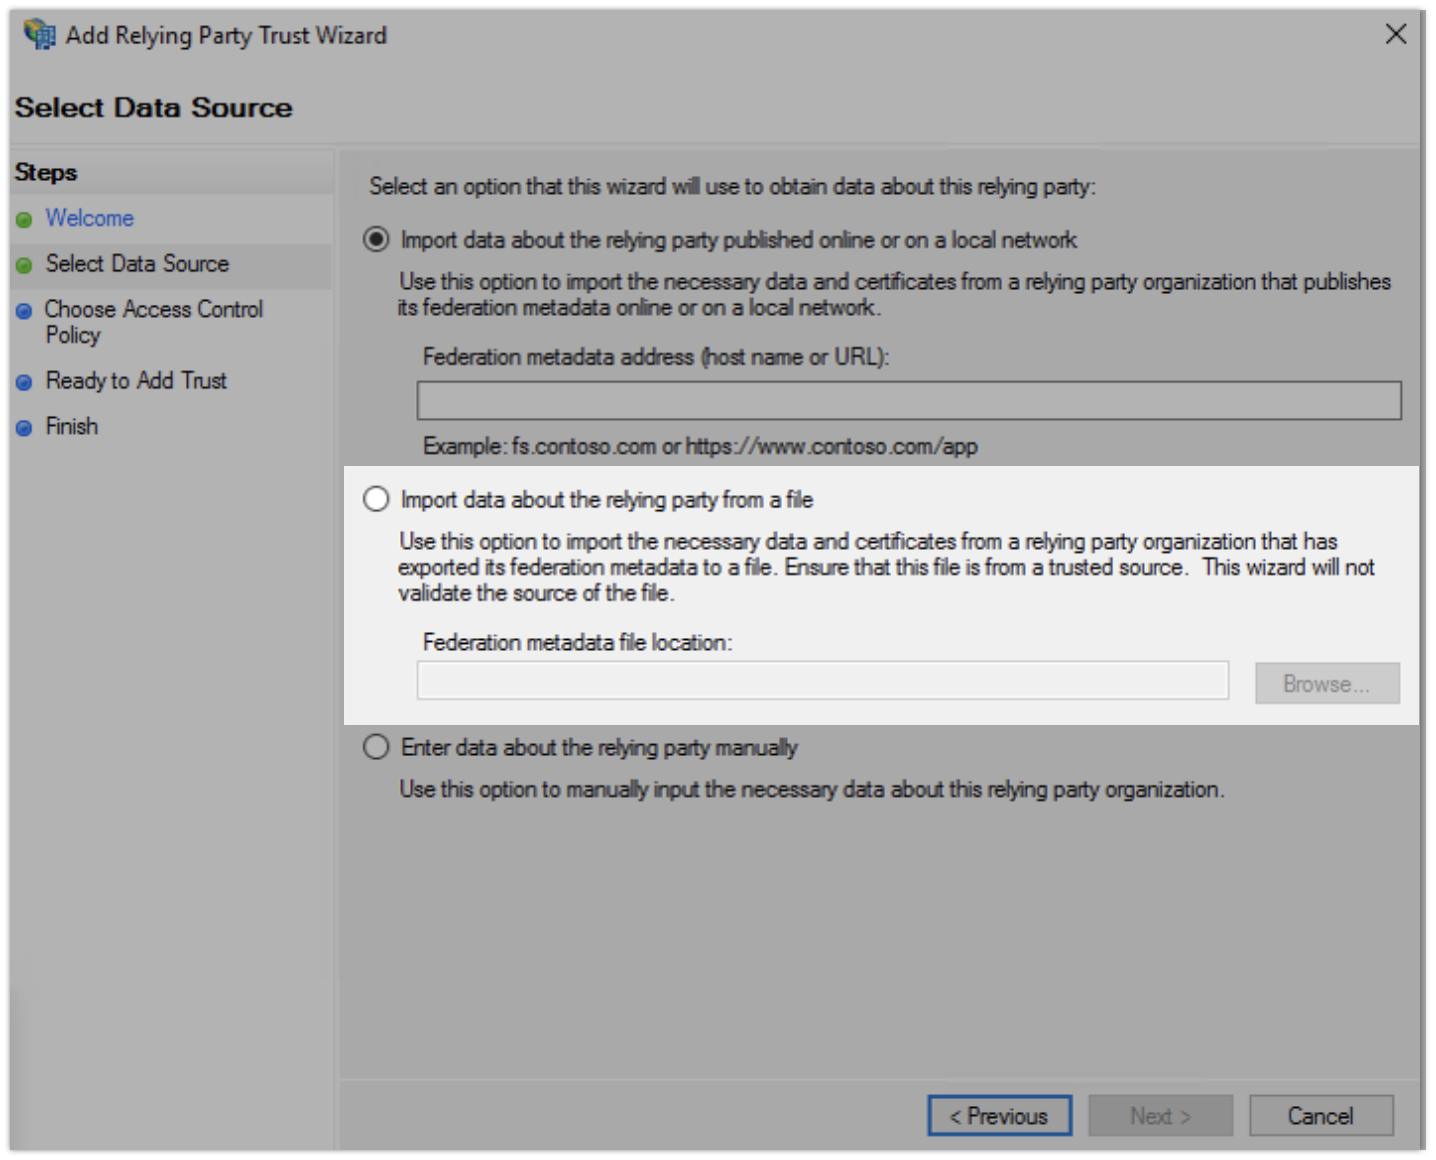Screen dimensions: 1436x1160
Task: Click the Cancel button
Action: tap(1321, 1116)
